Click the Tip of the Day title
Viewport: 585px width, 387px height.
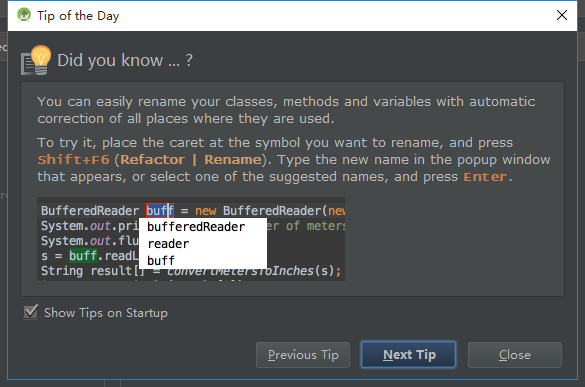click(x=78, y=16)
